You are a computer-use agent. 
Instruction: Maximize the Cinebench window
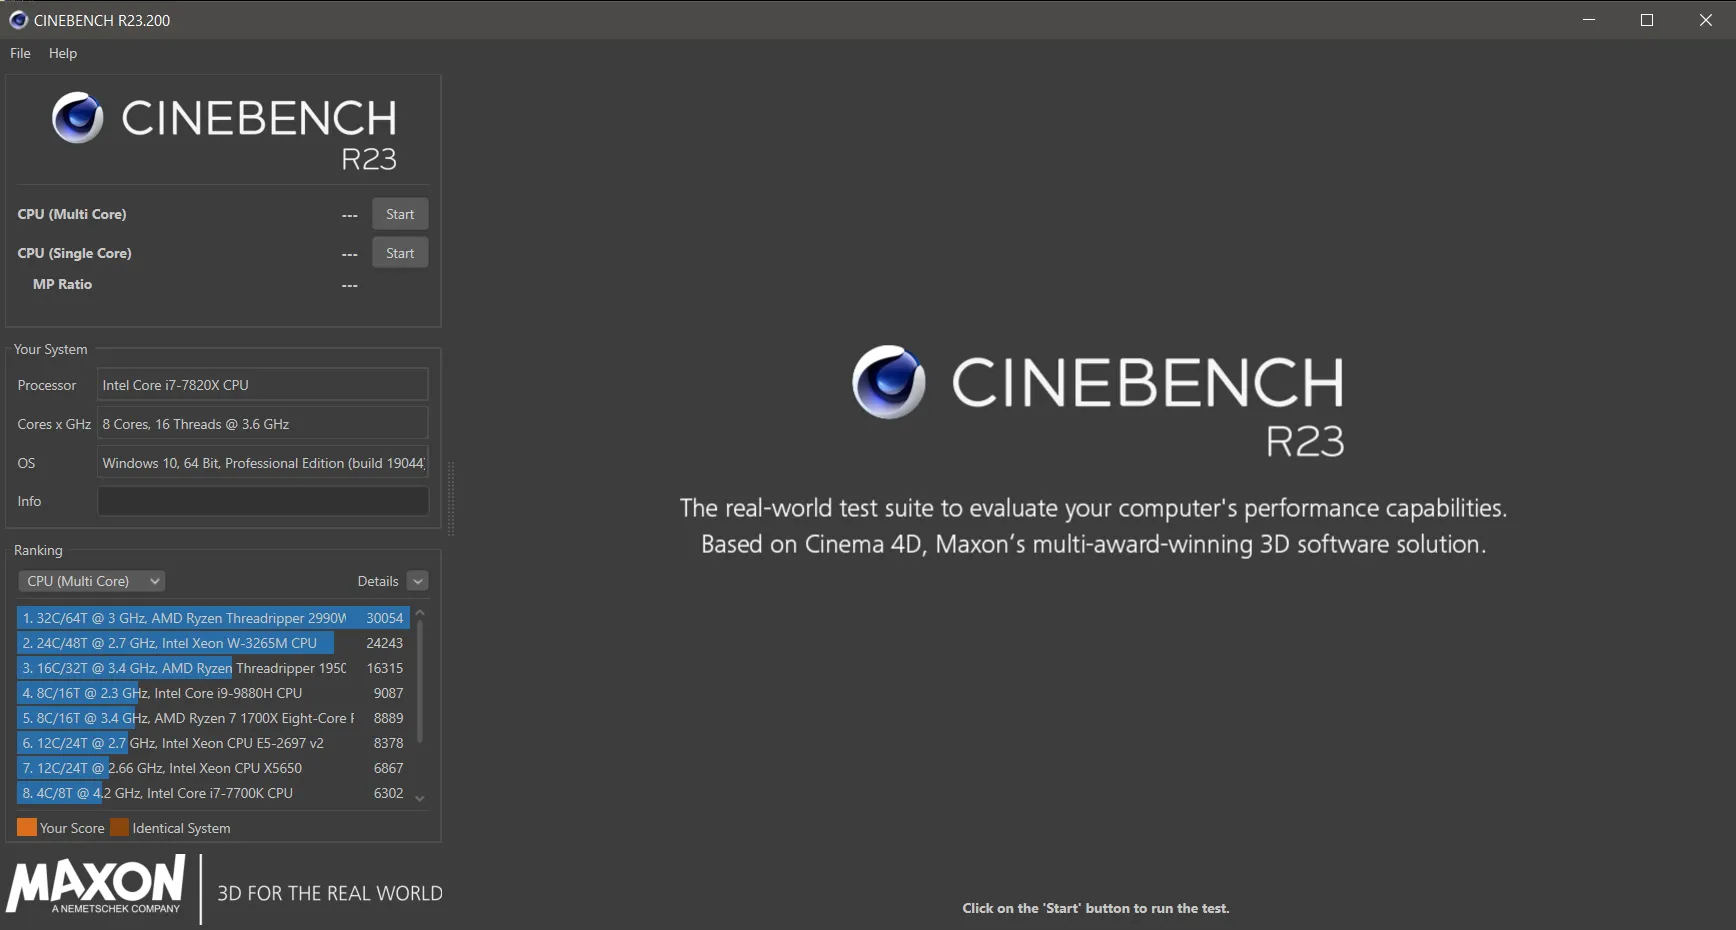point(1647,20)
